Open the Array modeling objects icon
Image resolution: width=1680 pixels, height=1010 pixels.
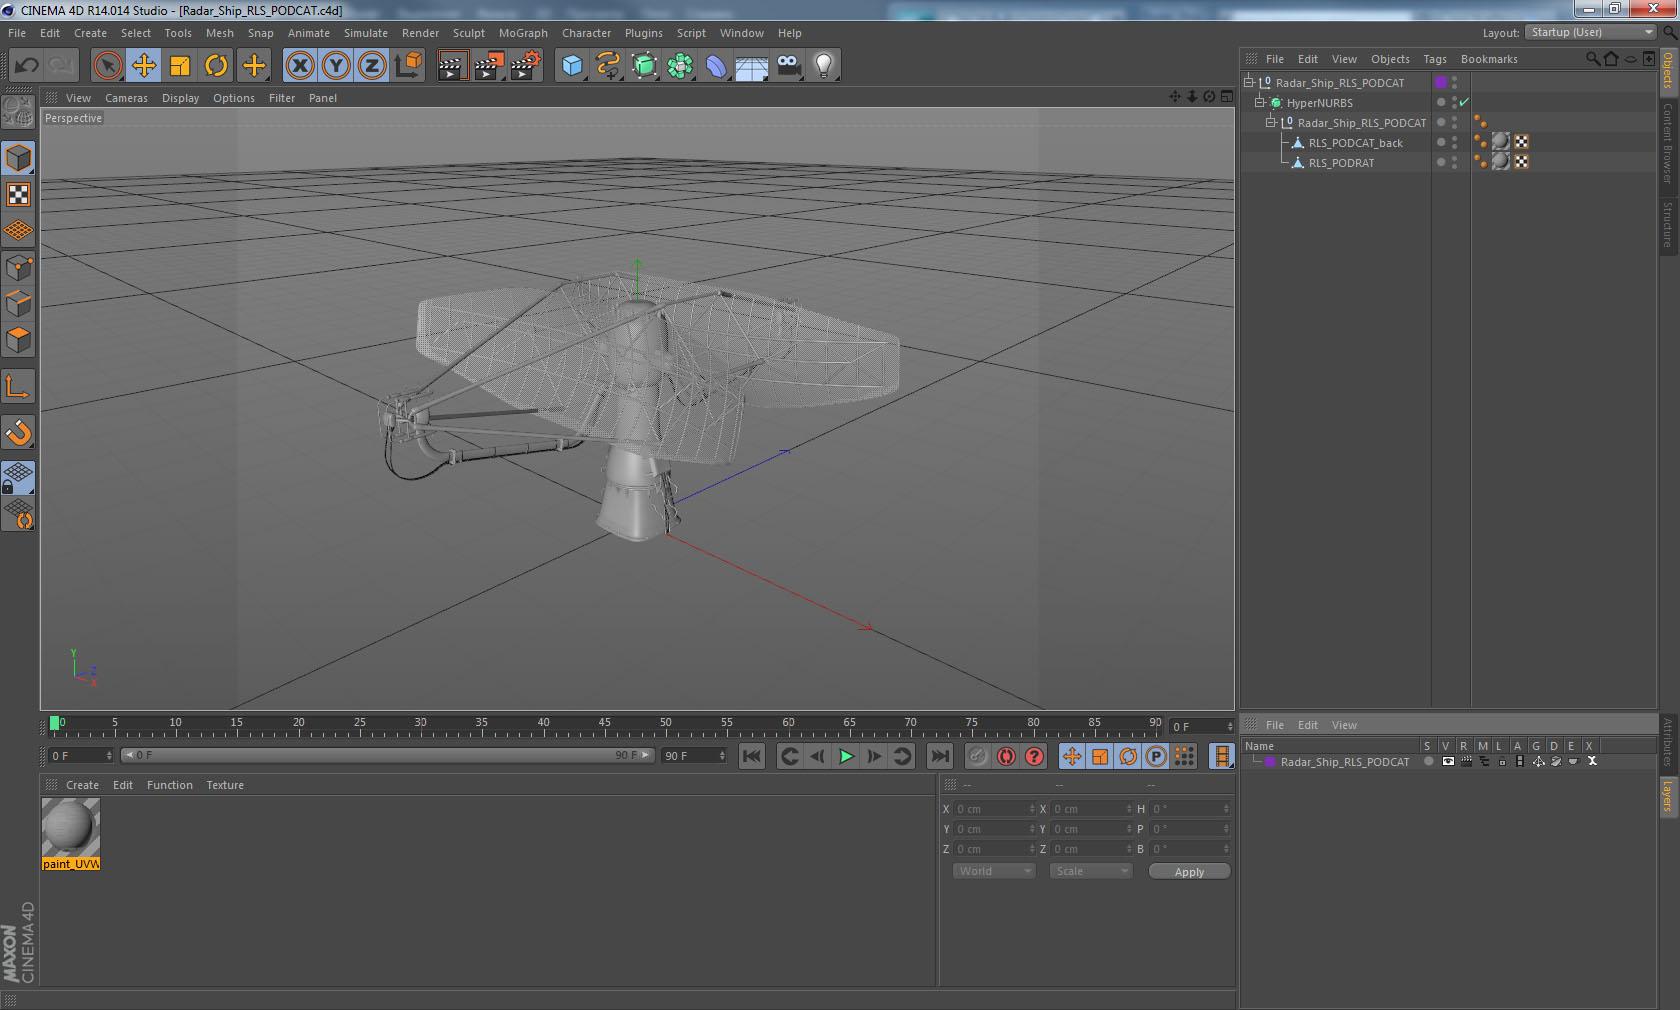[x=680, y=66]
